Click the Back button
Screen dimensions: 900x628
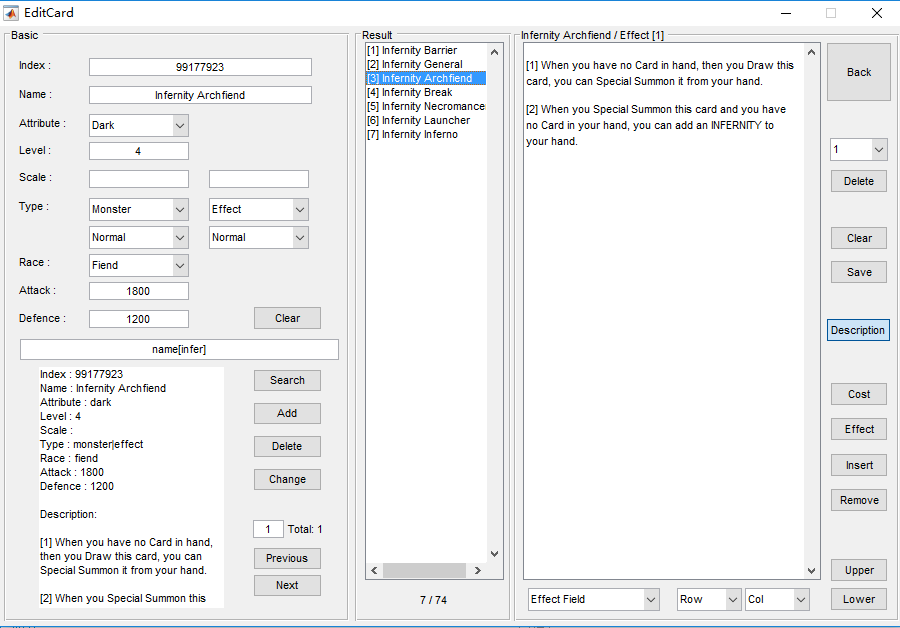click(x=859, y=72)
